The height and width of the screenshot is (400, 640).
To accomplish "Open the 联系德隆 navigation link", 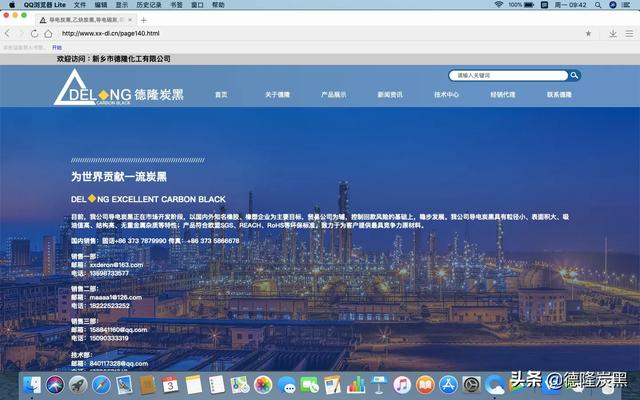I will click(559, 95).
